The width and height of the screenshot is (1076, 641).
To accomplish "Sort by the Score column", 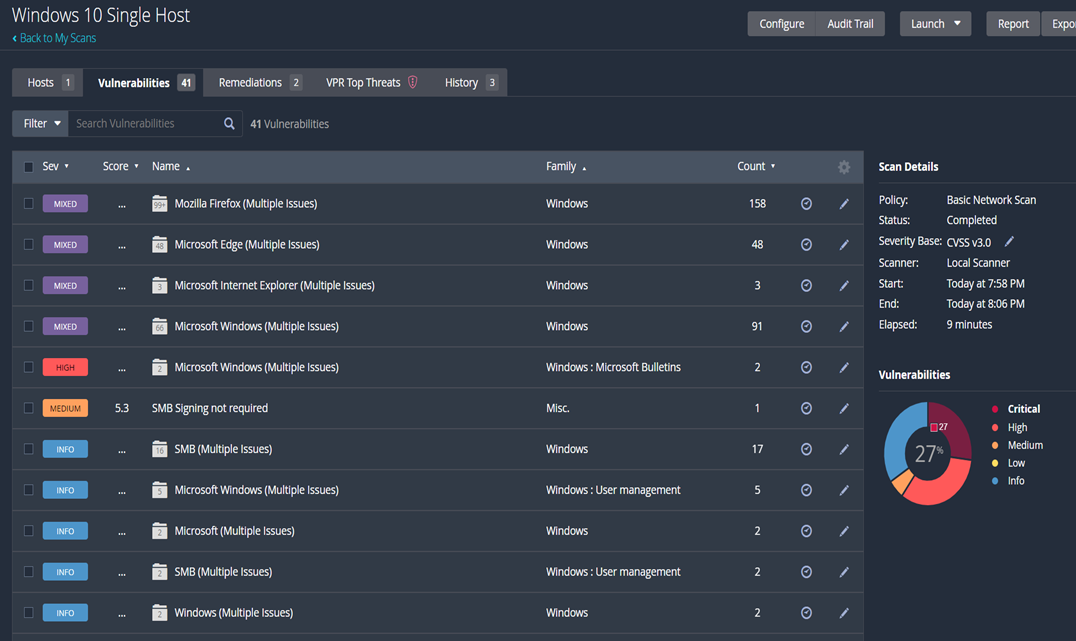I will point(121,166).
